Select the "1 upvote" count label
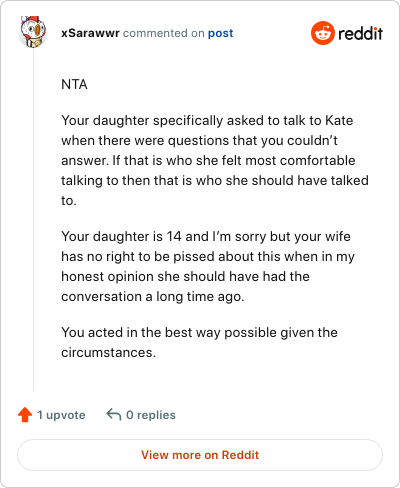 coord(61,415)
